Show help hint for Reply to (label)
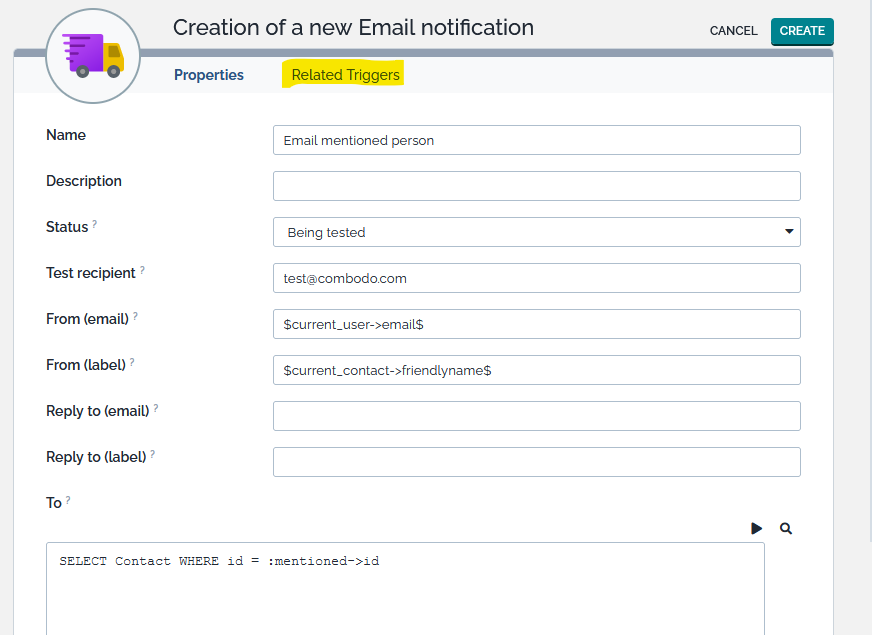 [153, 455]
